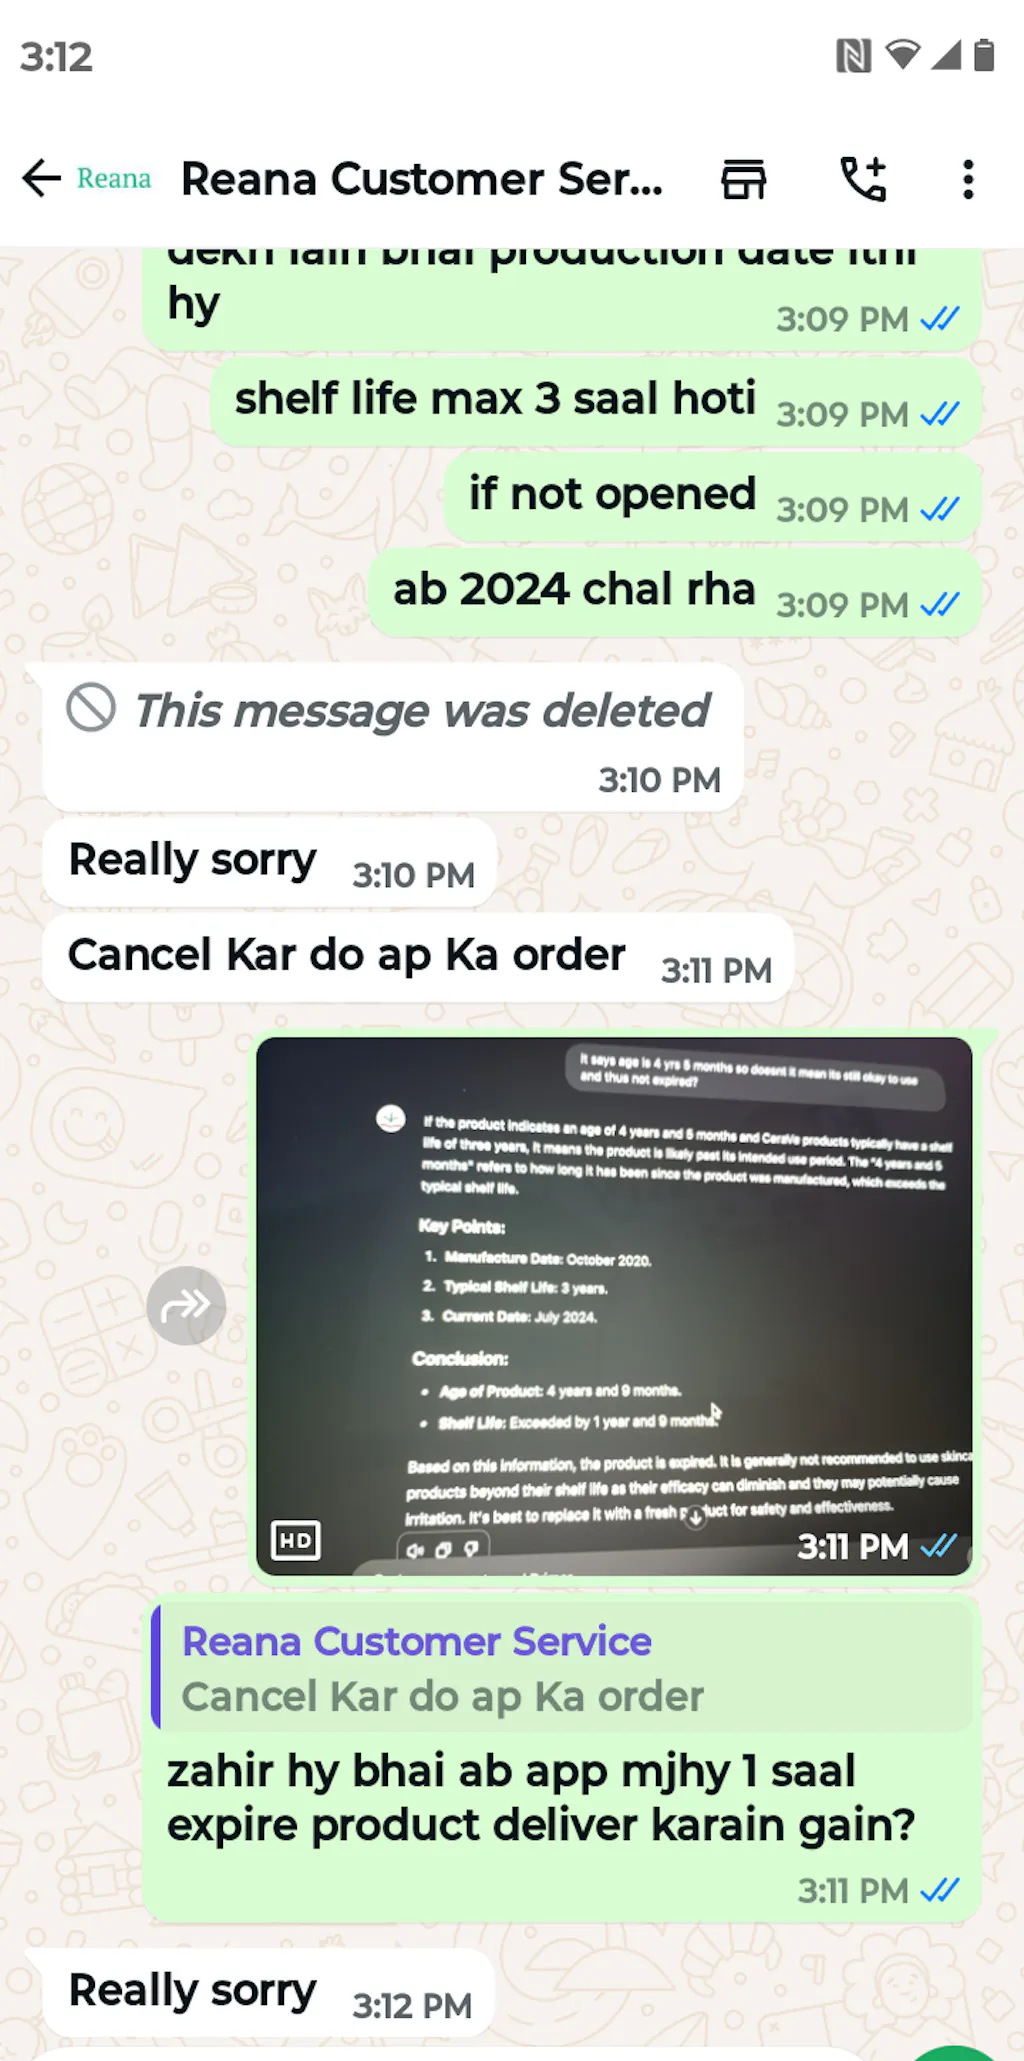Open the business storefront catalog icon
1024x2061 pixels.
(x=744, y=180)
